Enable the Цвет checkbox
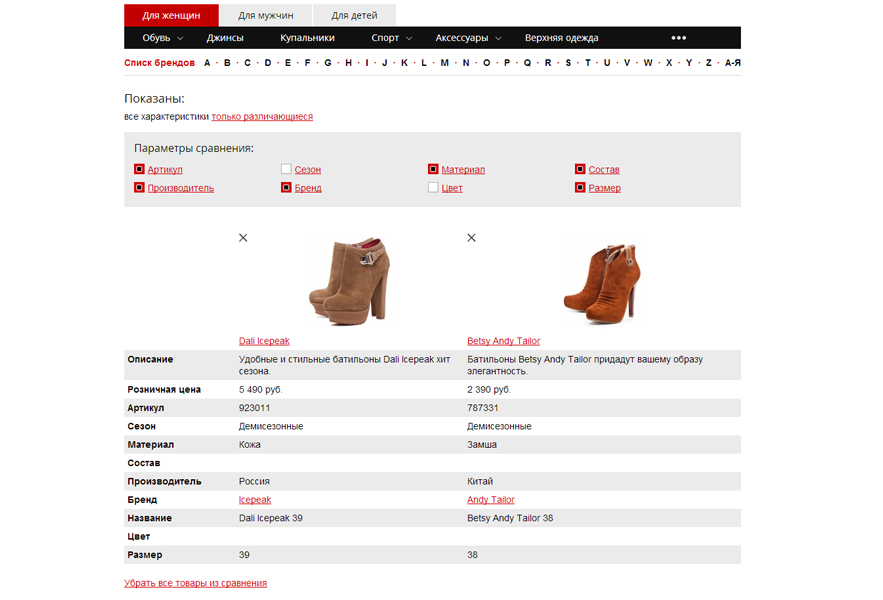Screen dimensions: 883x600 [x=433, y=188]
